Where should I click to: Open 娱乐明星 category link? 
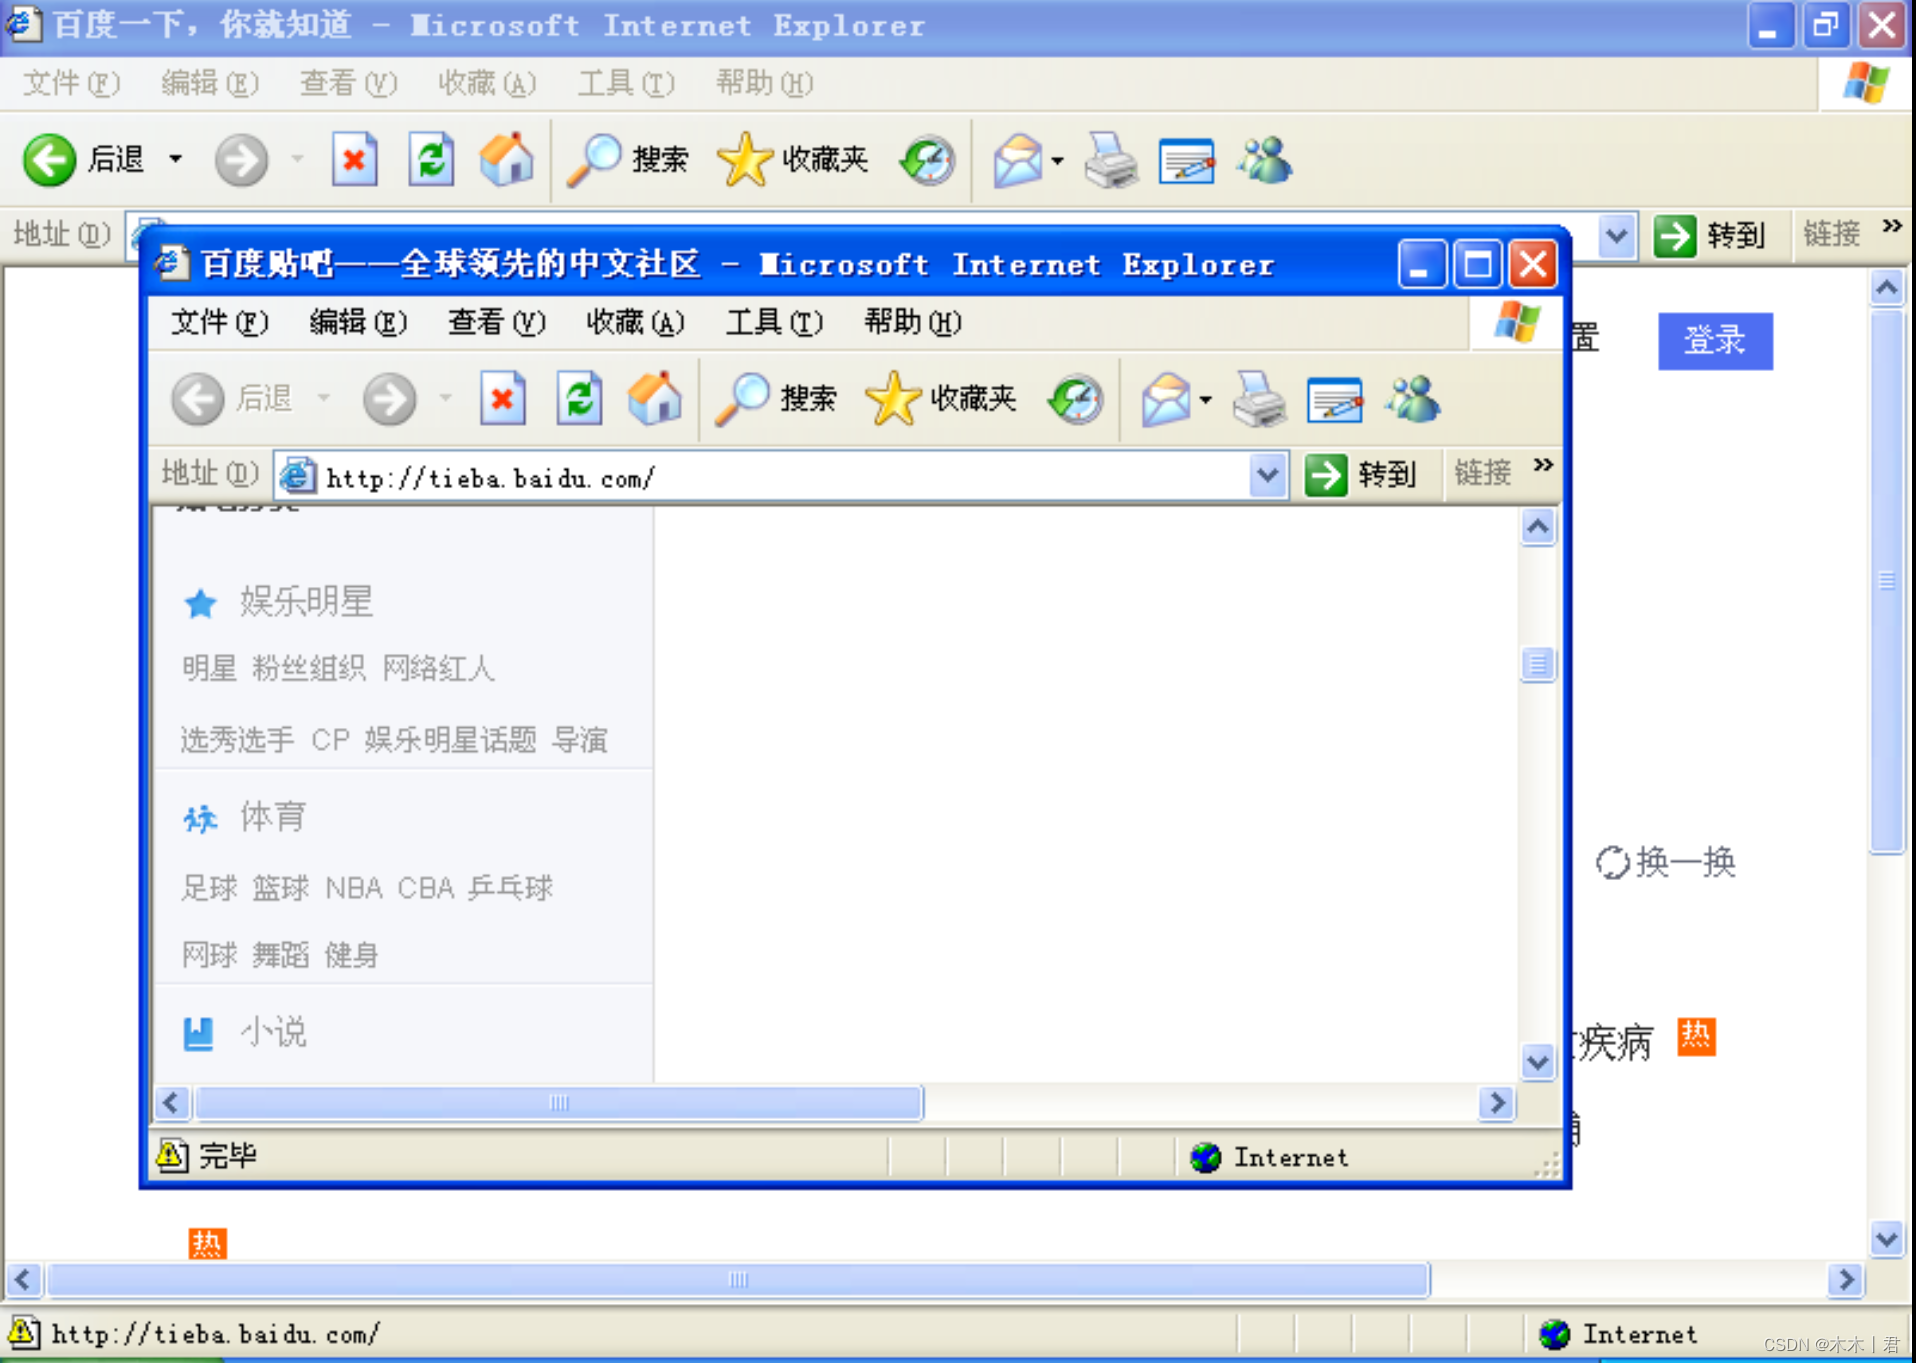(306, 601)
